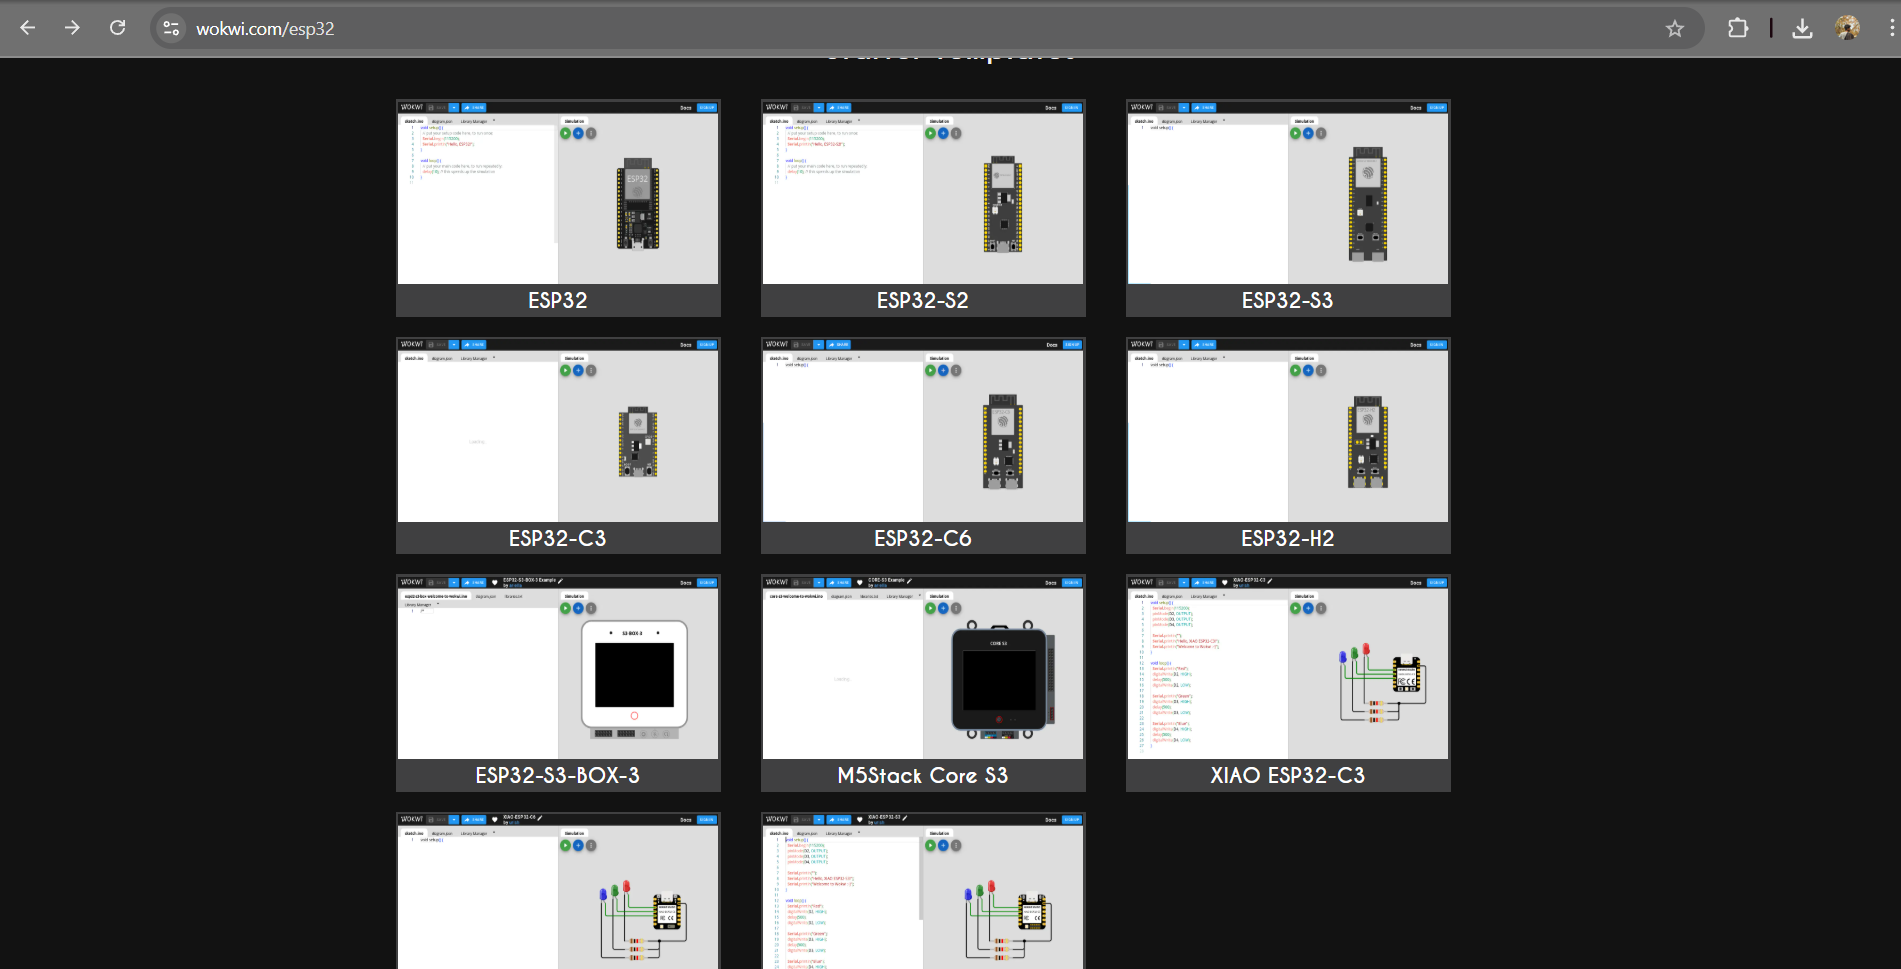Click the ESP32-S2 template title
This screenshot has height=969, width=1901.
click(923, 300)
